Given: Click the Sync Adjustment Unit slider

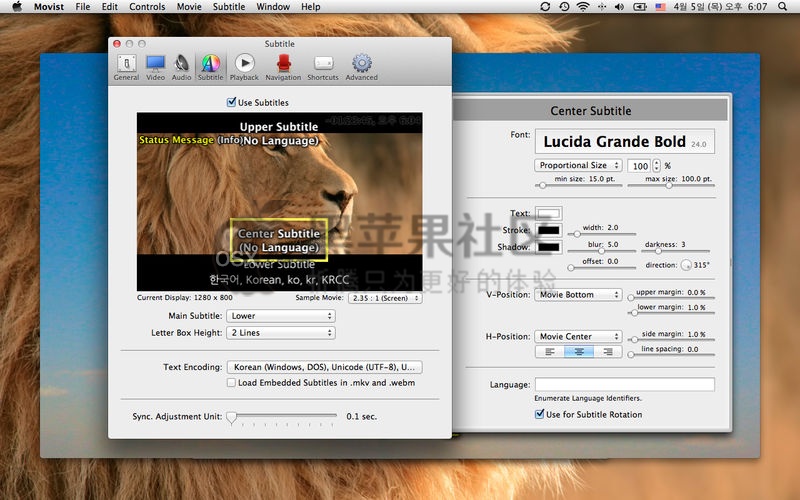Looking at the screenshot, I should [283, 417].
